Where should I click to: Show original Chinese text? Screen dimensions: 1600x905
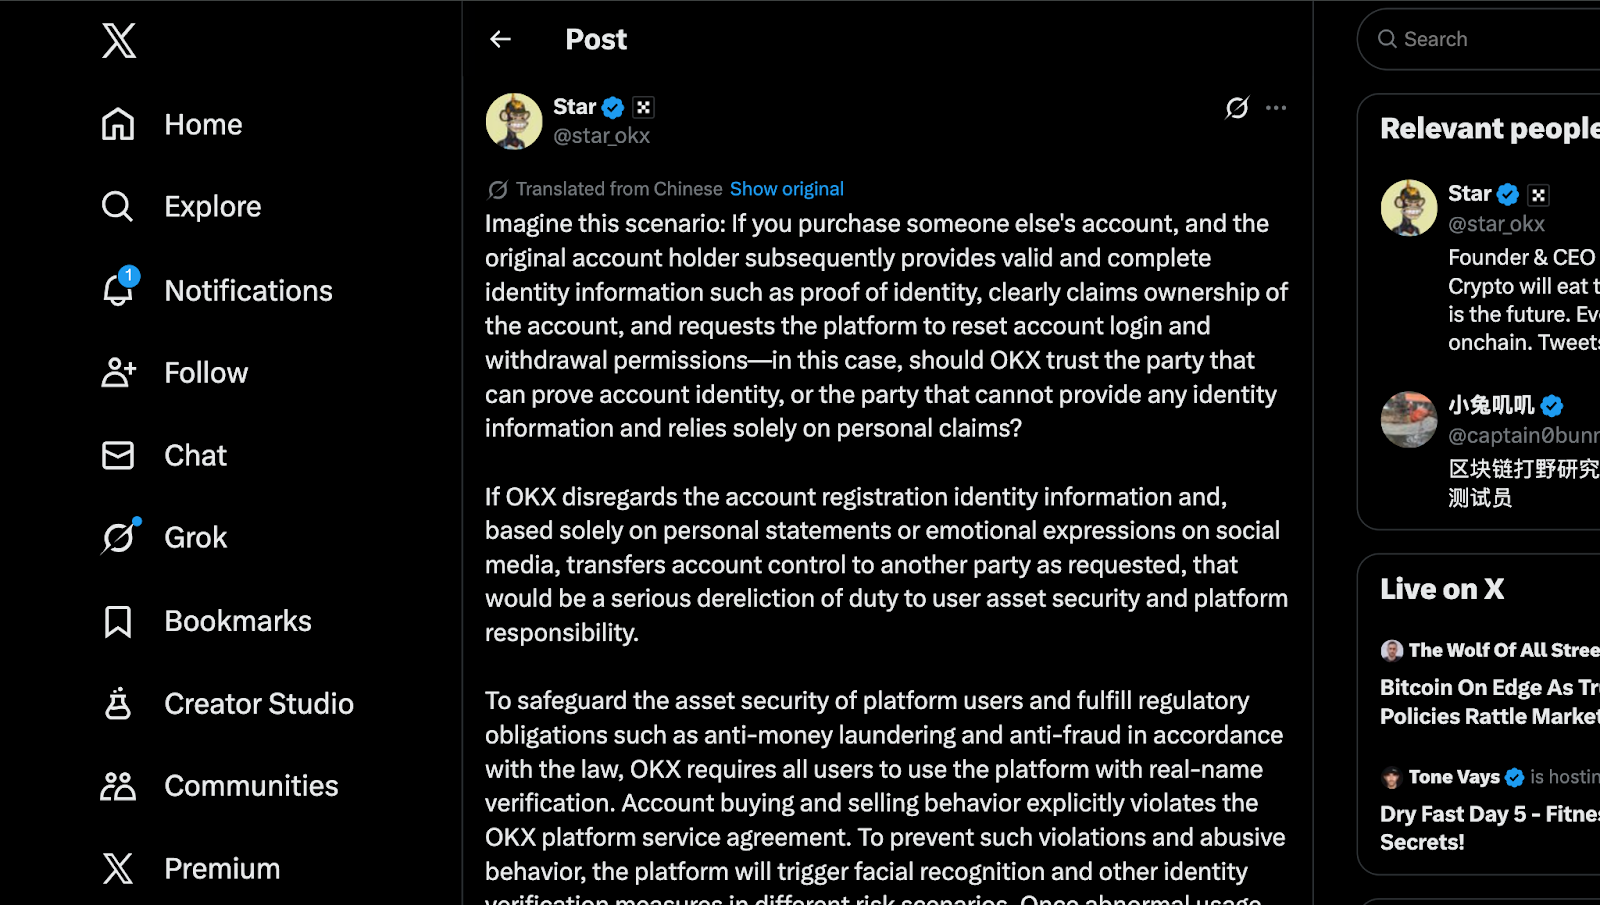click(786, 189)
